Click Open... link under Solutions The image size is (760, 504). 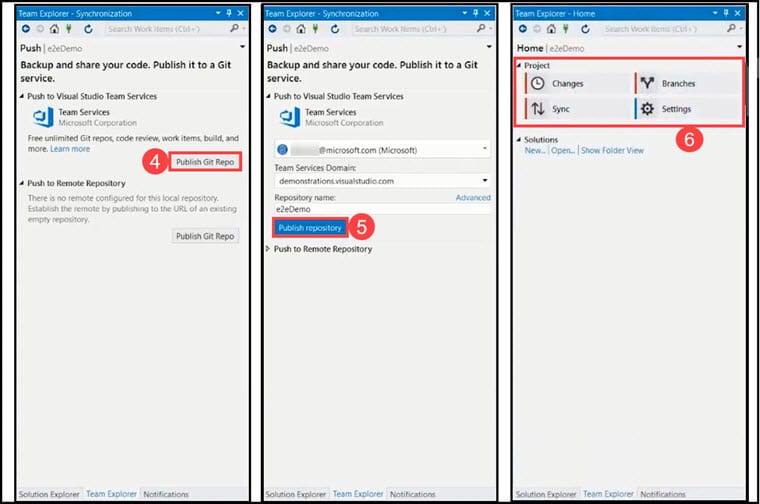[563, 151]
